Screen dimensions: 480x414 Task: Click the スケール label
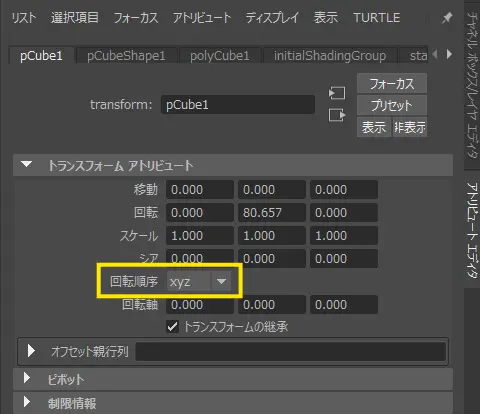pos(139,236)
